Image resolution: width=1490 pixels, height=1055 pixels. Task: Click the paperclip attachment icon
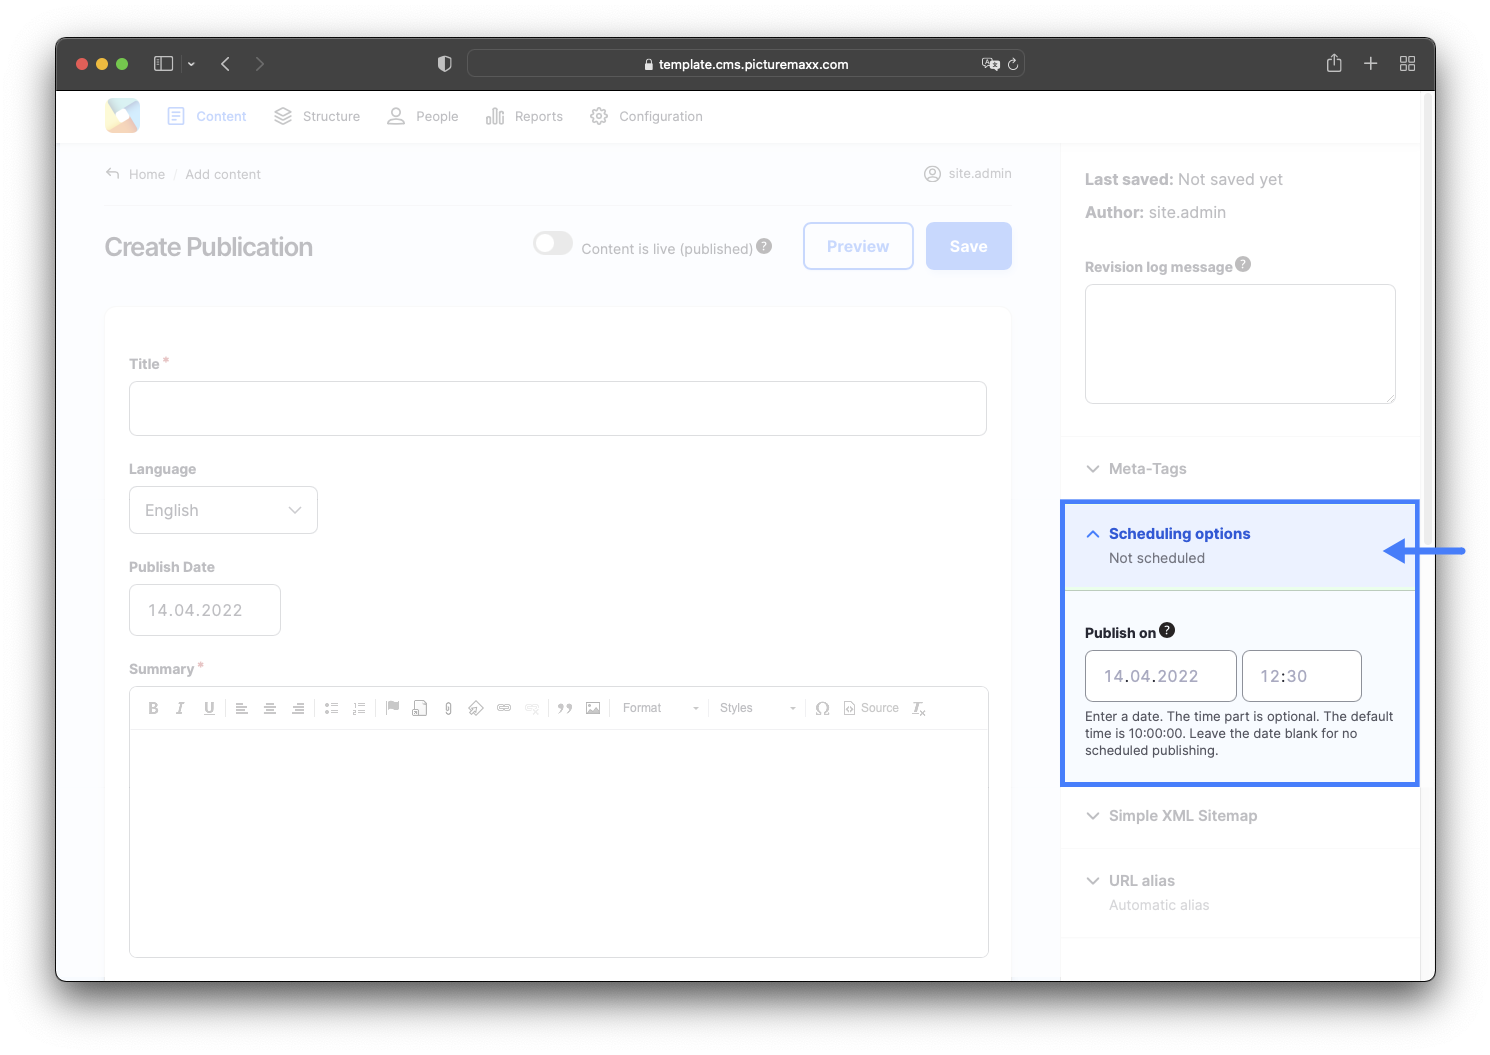448,708
